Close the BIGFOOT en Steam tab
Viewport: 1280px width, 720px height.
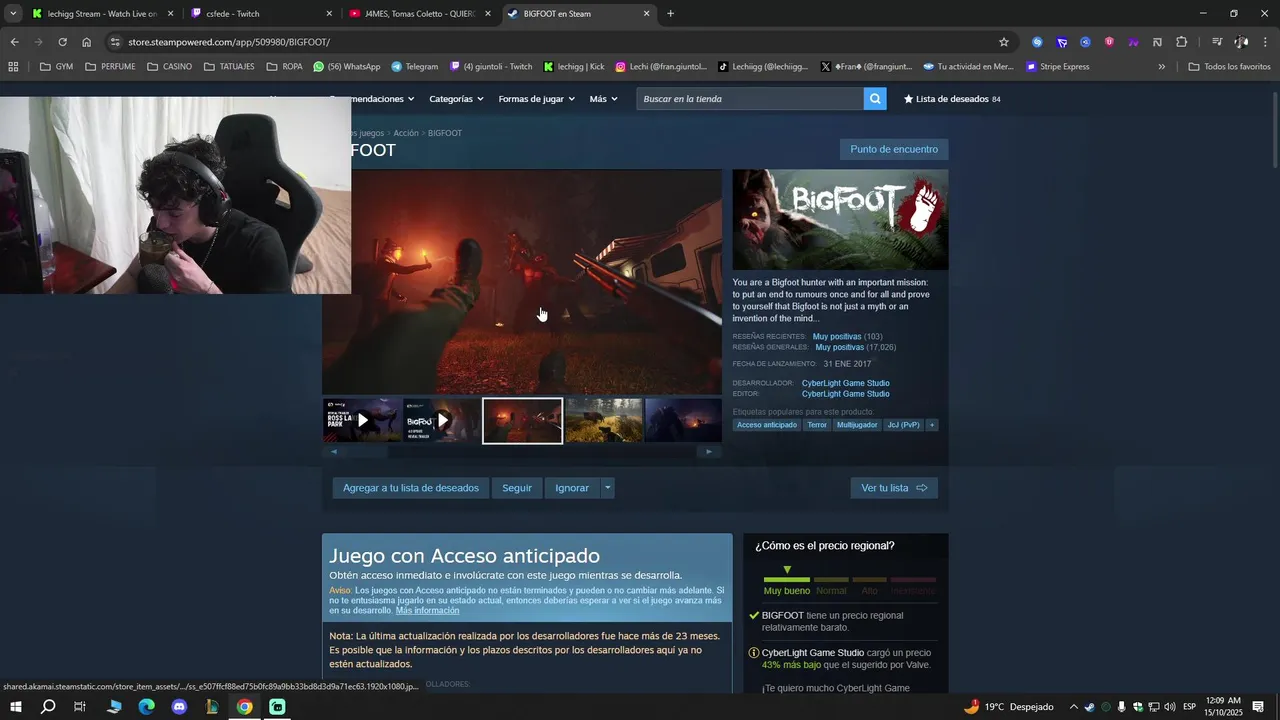click(x=646, y=14)
